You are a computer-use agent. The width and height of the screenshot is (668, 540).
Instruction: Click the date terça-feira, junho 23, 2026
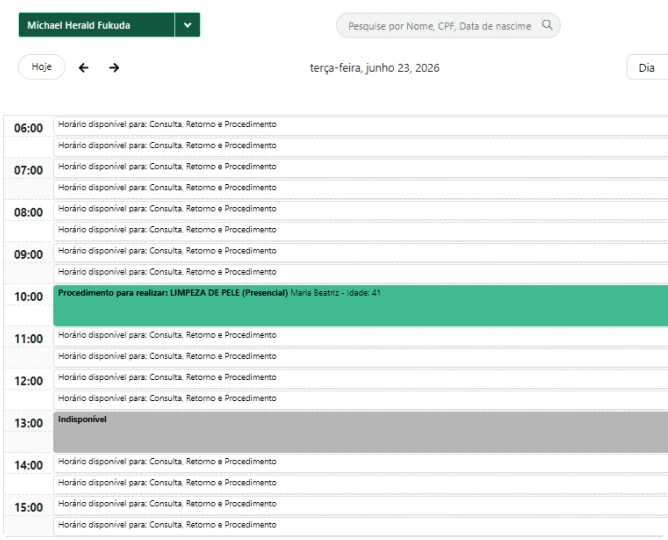(374, 68)
